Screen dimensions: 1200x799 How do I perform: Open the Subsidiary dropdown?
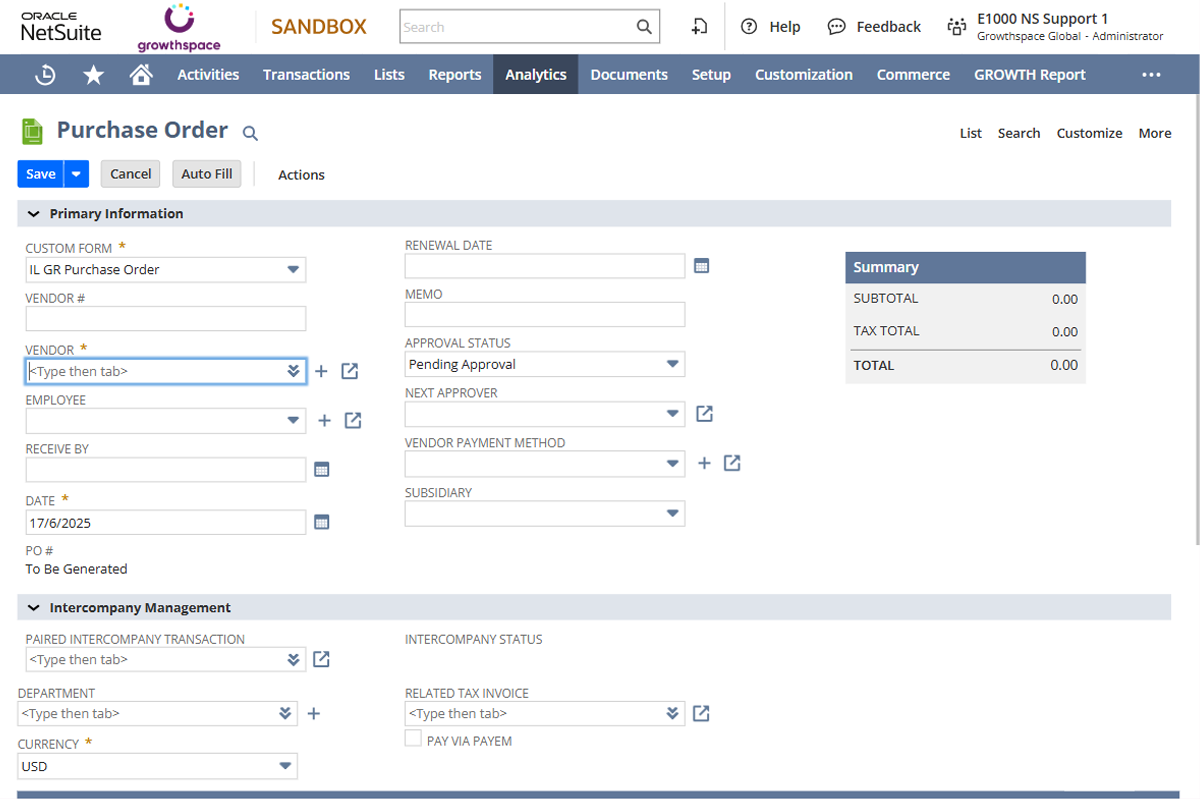[x=673, y=513]
